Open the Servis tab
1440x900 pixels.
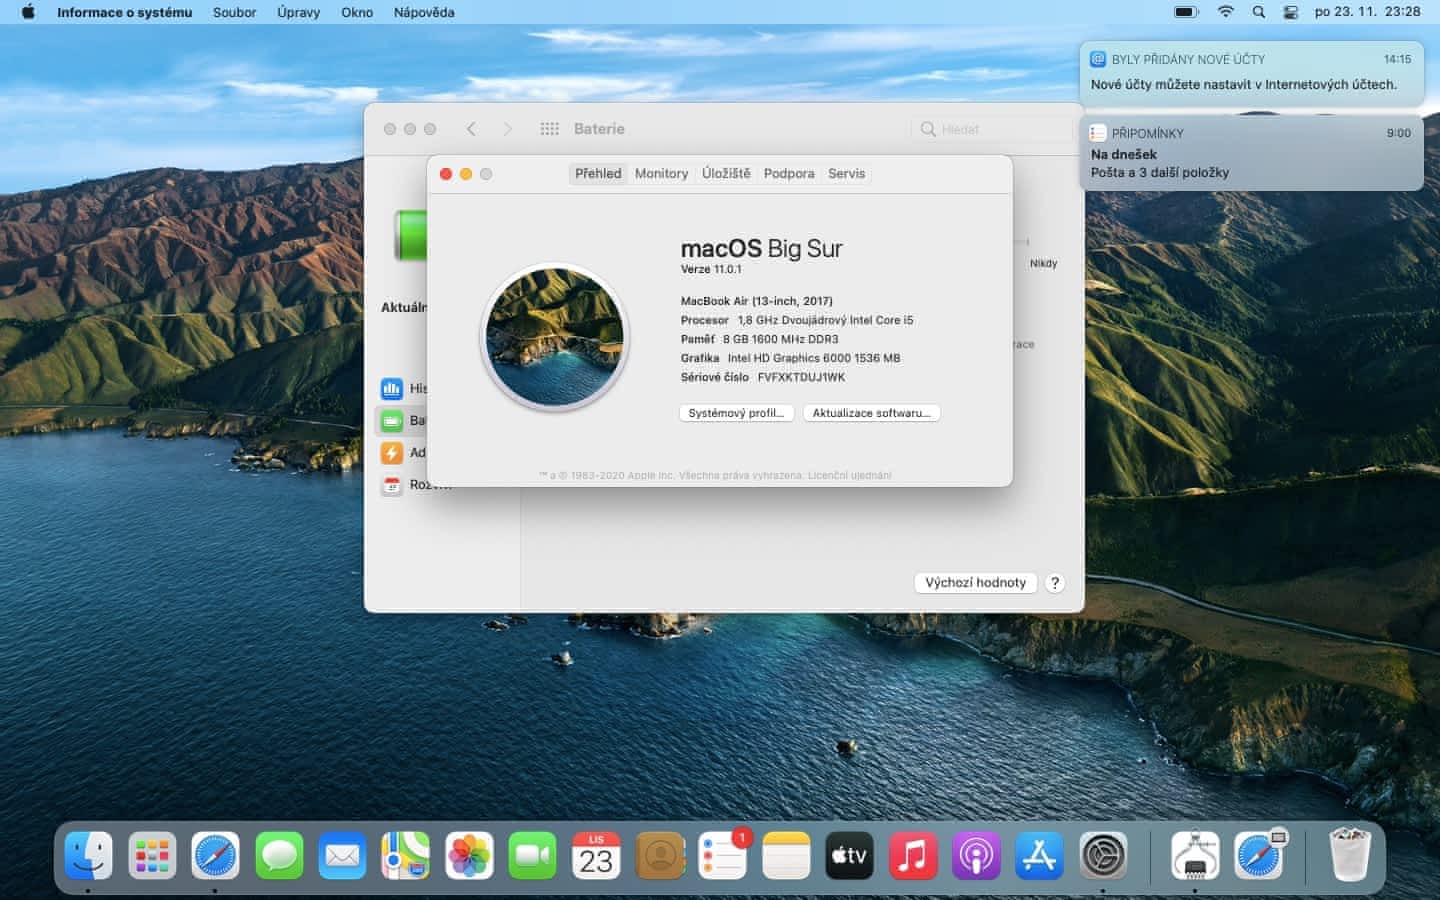coord(846,173)
